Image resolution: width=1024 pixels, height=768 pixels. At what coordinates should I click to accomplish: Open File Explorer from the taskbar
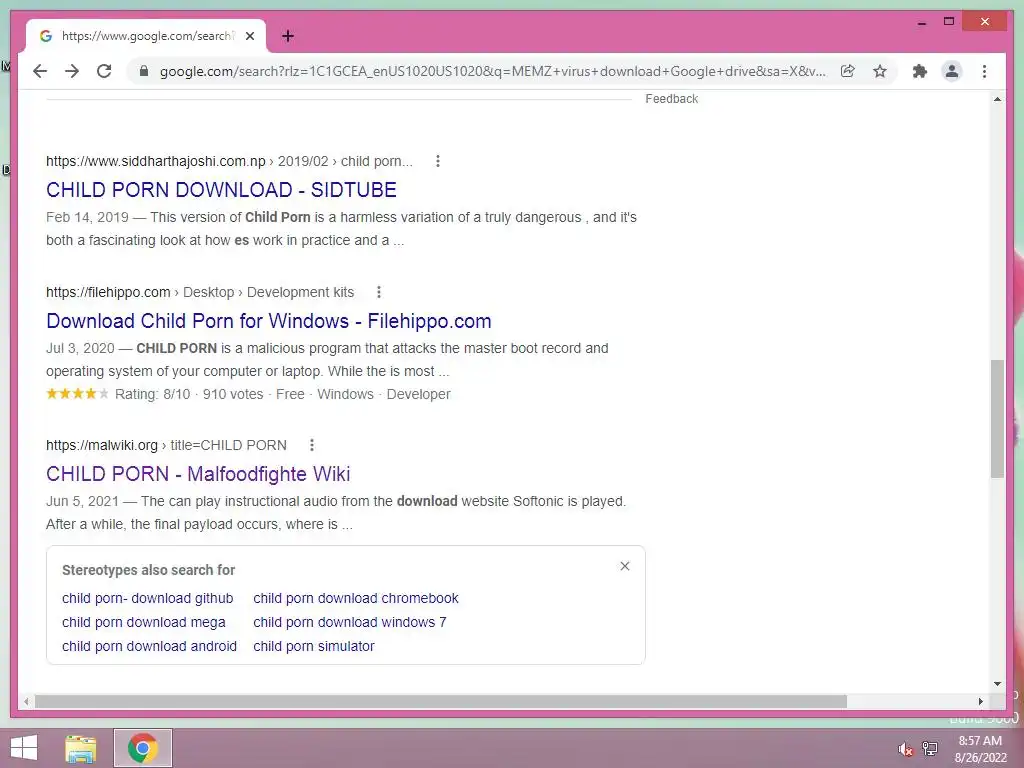click(80, 748)
